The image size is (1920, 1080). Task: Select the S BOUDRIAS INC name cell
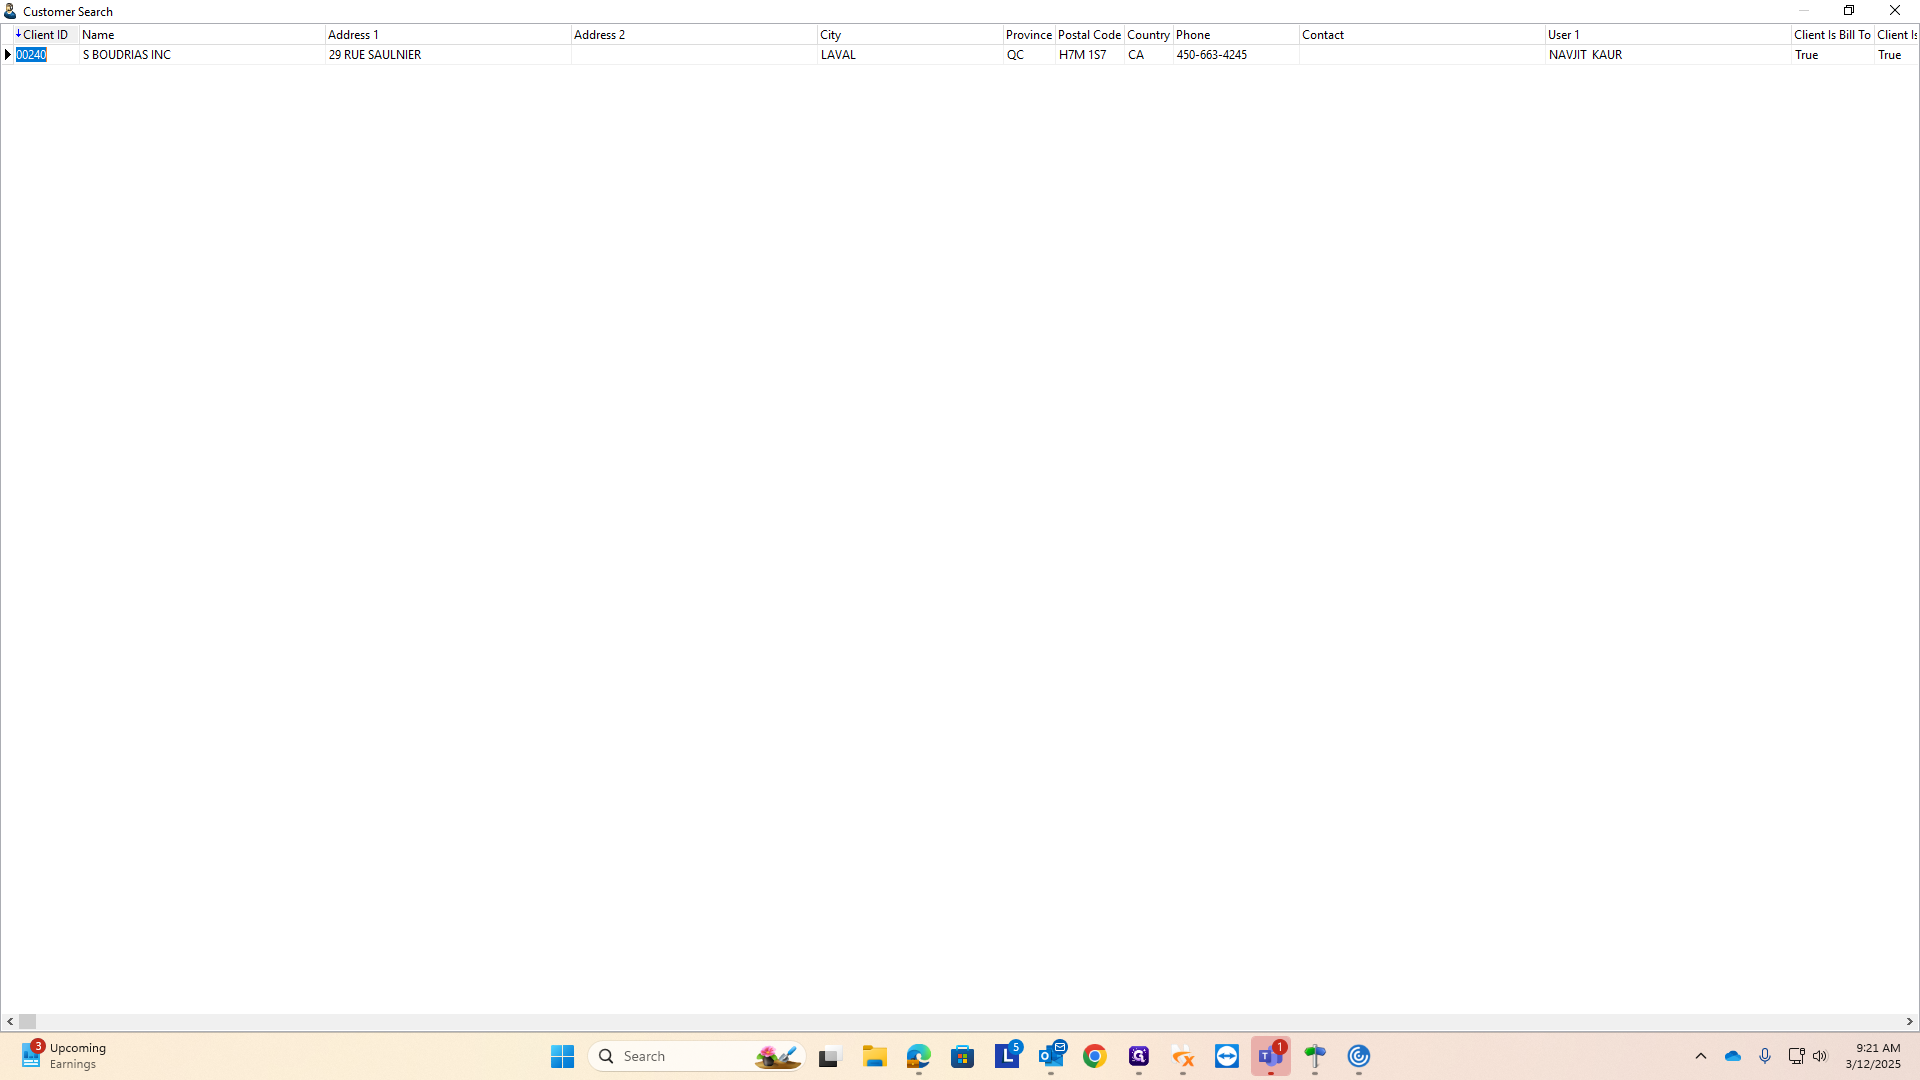tap(200, 55)
